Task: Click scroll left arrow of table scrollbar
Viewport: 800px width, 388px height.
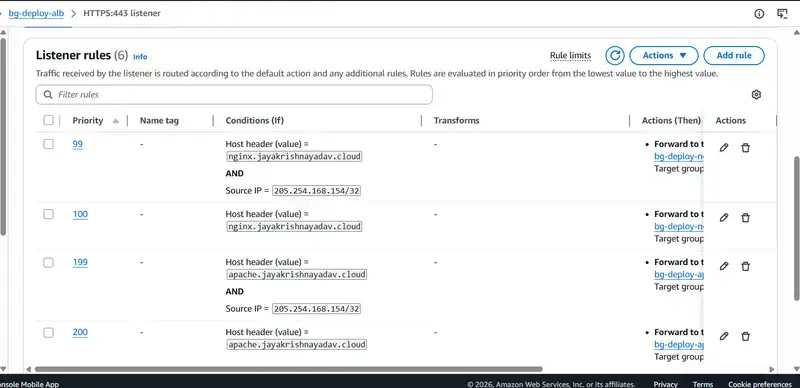Action: 28,369
